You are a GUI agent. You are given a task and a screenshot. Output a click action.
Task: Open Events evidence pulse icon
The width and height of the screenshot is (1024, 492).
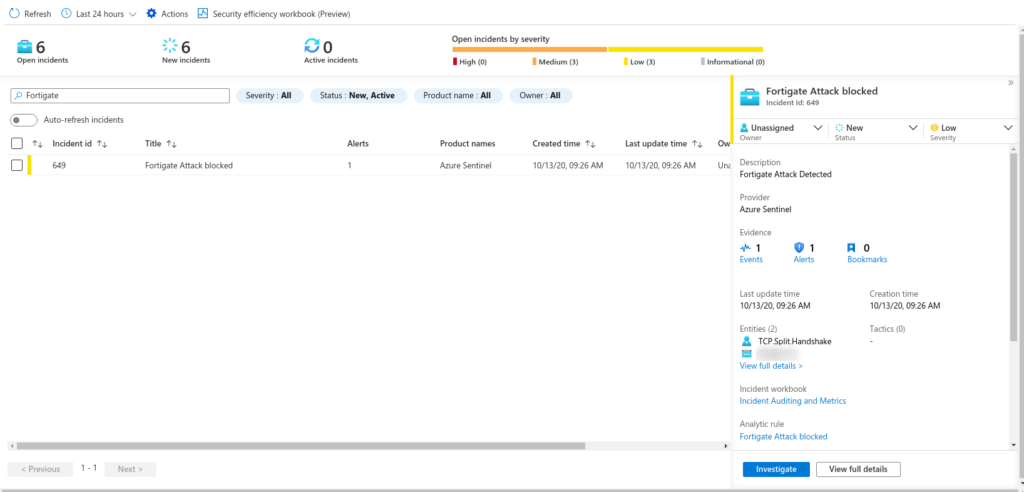pos(746,248)
